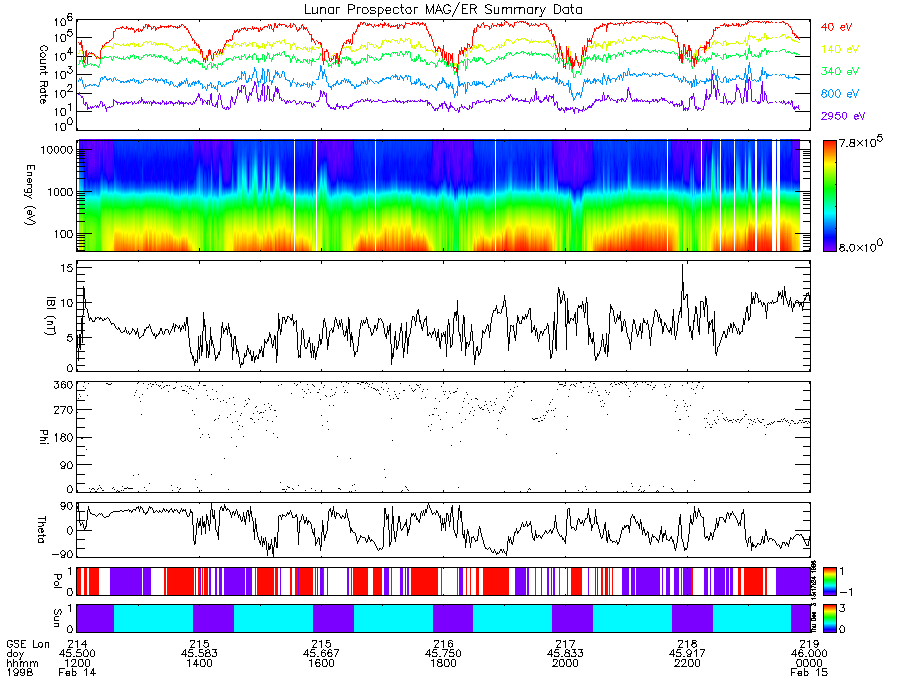Click the '217' GSE longitude value
Viewport: 900px width, 700px height.
pos(565,644)
